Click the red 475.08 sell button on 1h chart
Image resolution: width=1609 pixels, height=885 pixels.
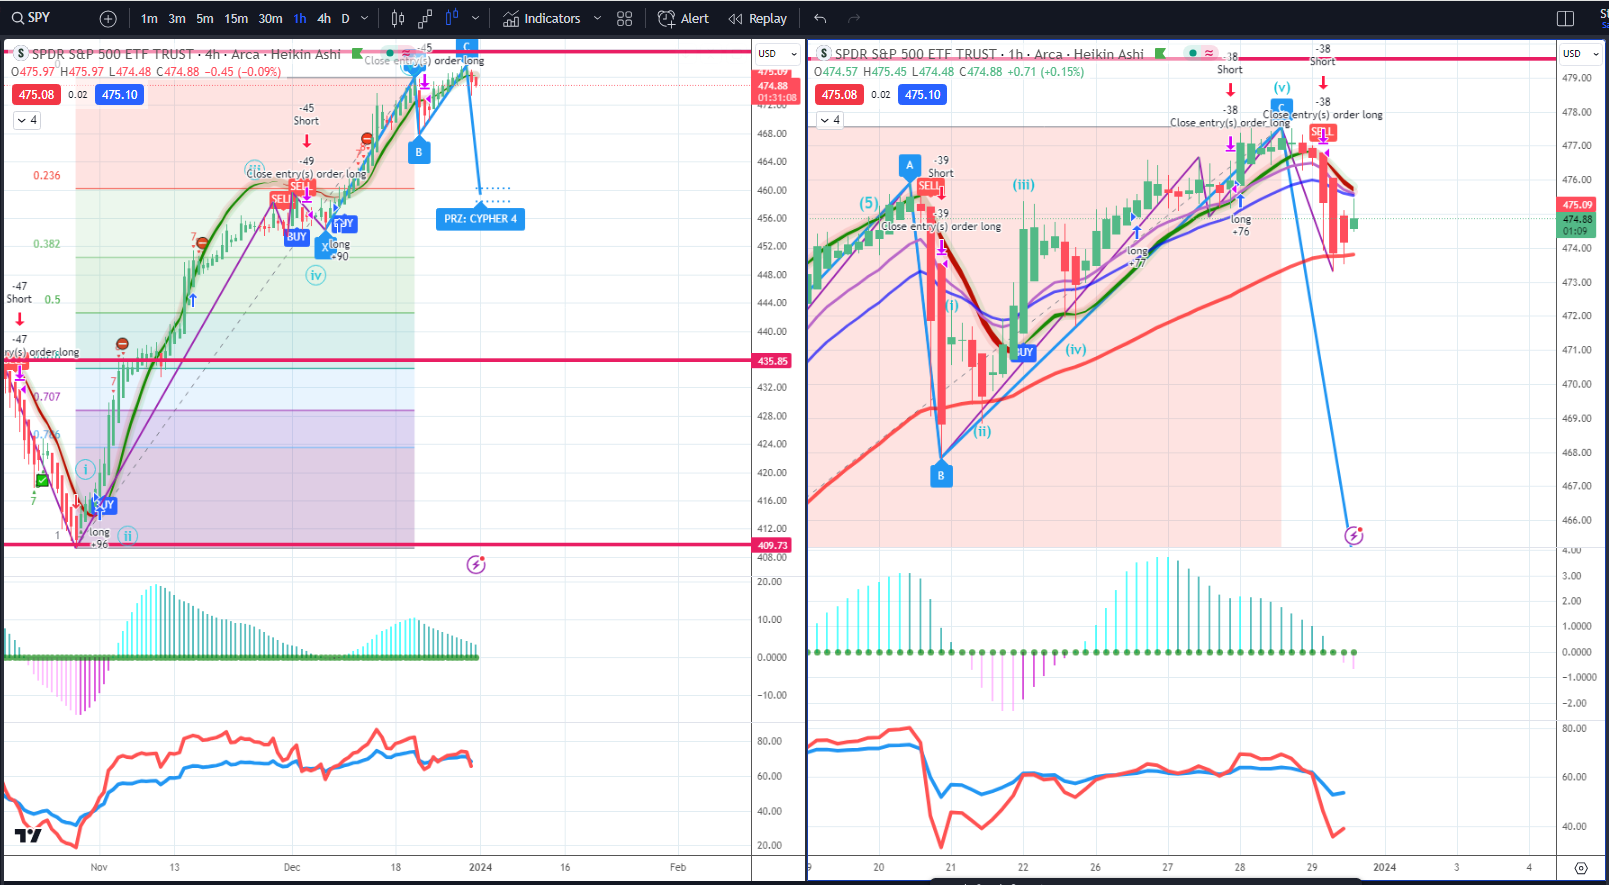tap(839, 95)
